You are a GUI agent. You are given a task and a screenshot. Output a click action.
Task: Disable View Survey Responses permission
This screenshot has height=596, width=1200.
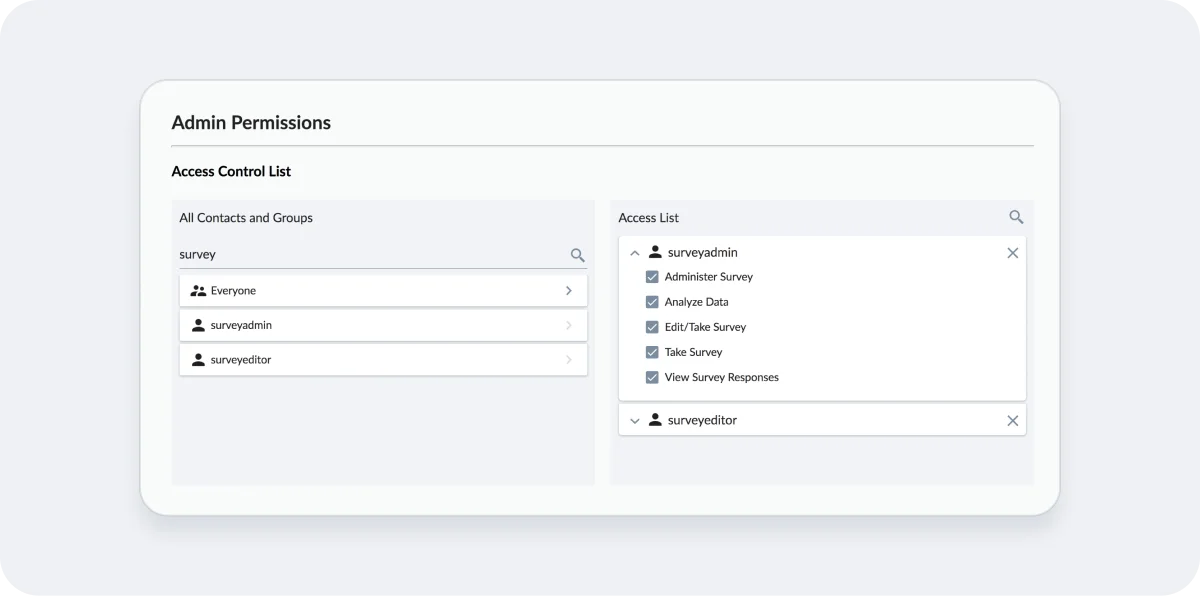click(652, 377)
